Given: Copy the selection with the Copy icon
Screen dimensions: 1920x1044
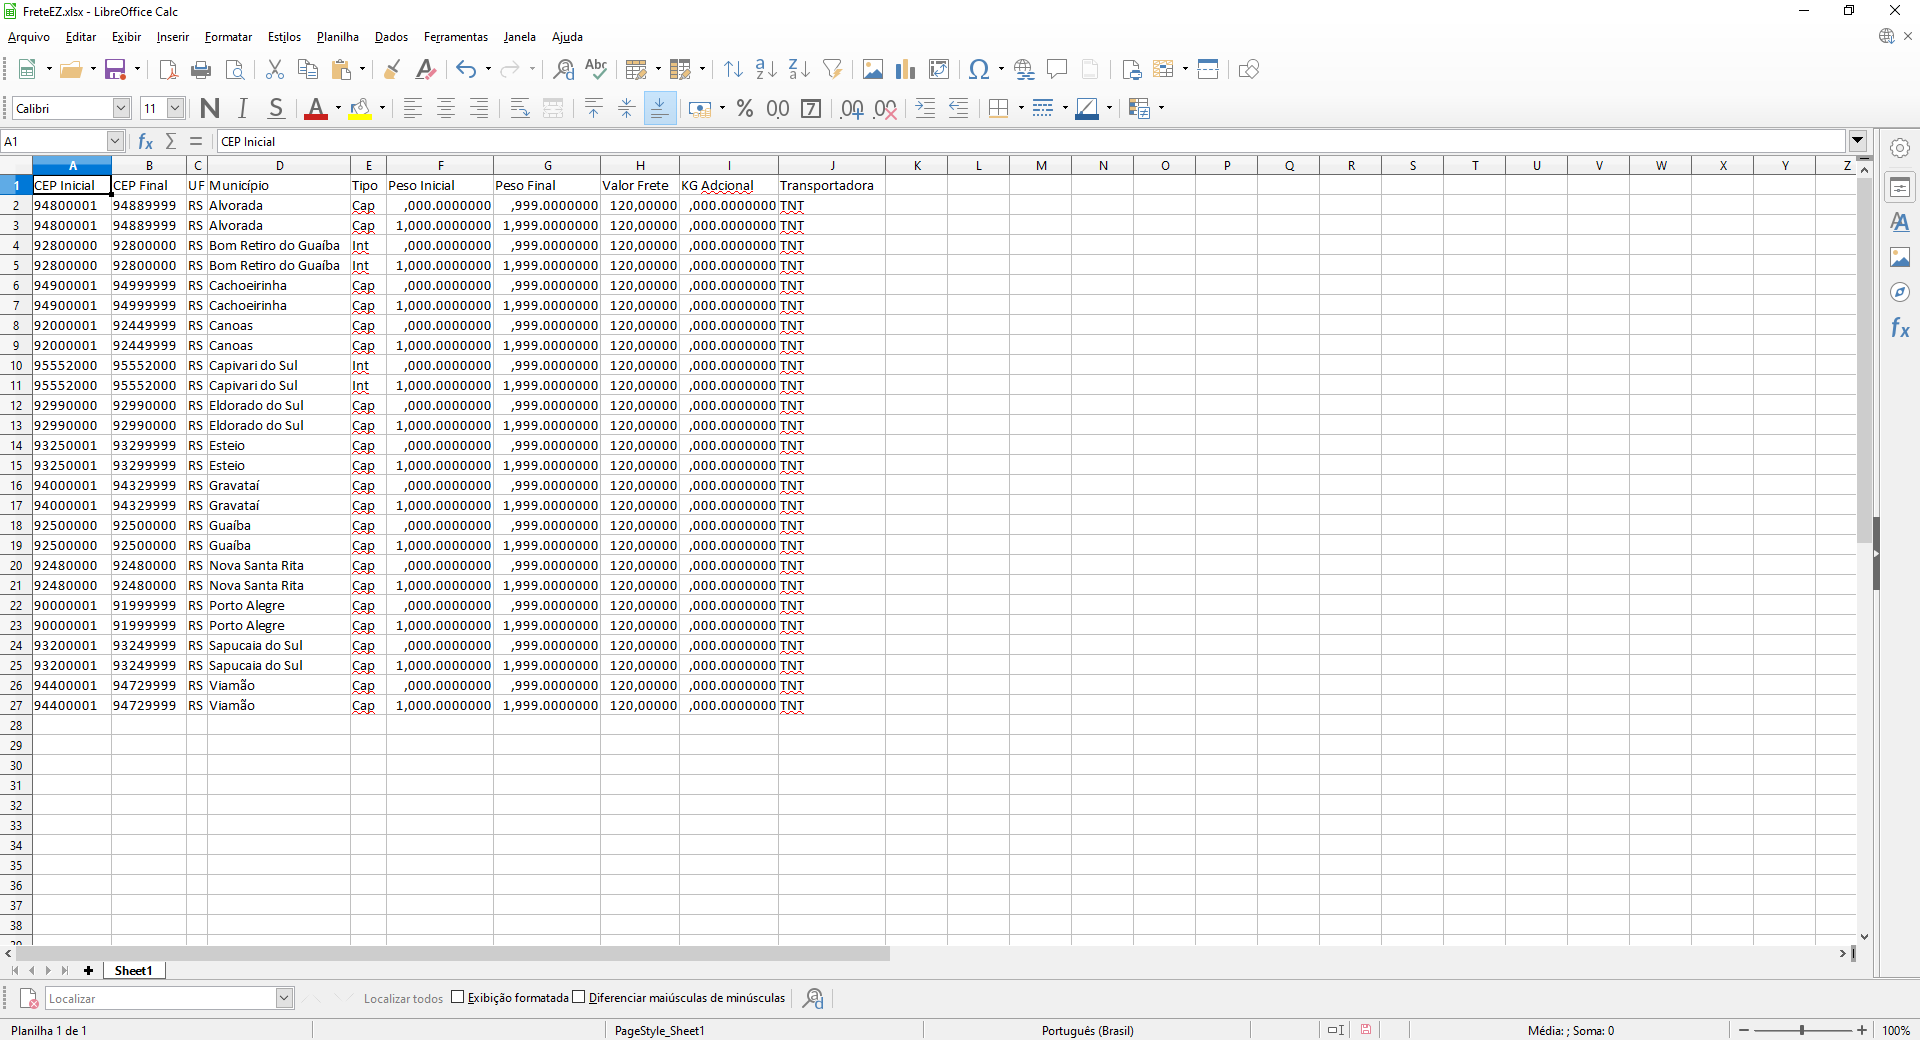Looking at the screenshot, I should (308, 69).
